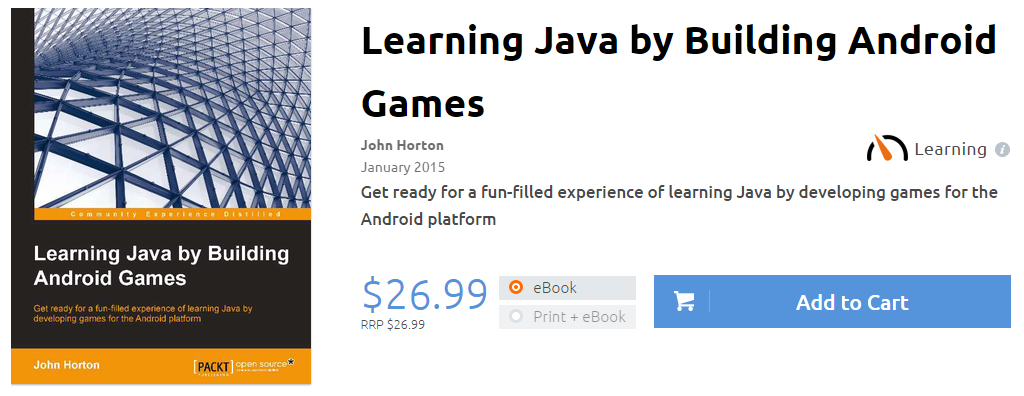Click the lattice structure image on the cover
Viewport: 1024px width, 396px height.
coord(172,108)
